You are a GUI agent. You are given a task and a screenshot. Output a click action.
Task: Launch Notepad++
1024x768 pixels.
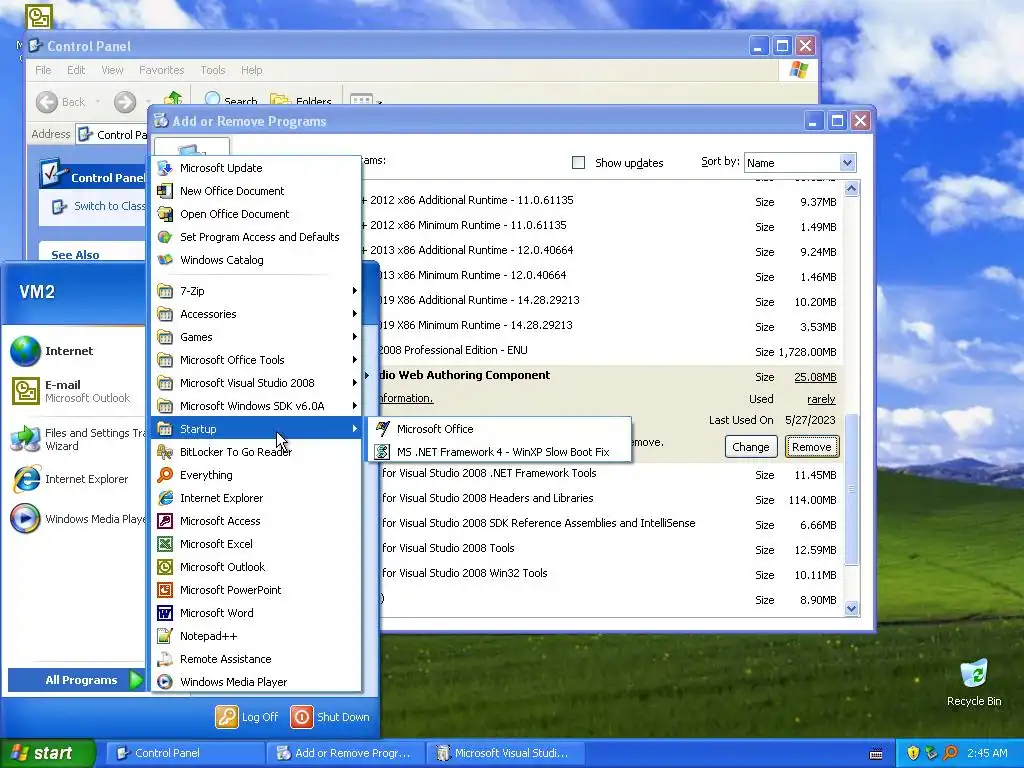[x=256, y=635]
